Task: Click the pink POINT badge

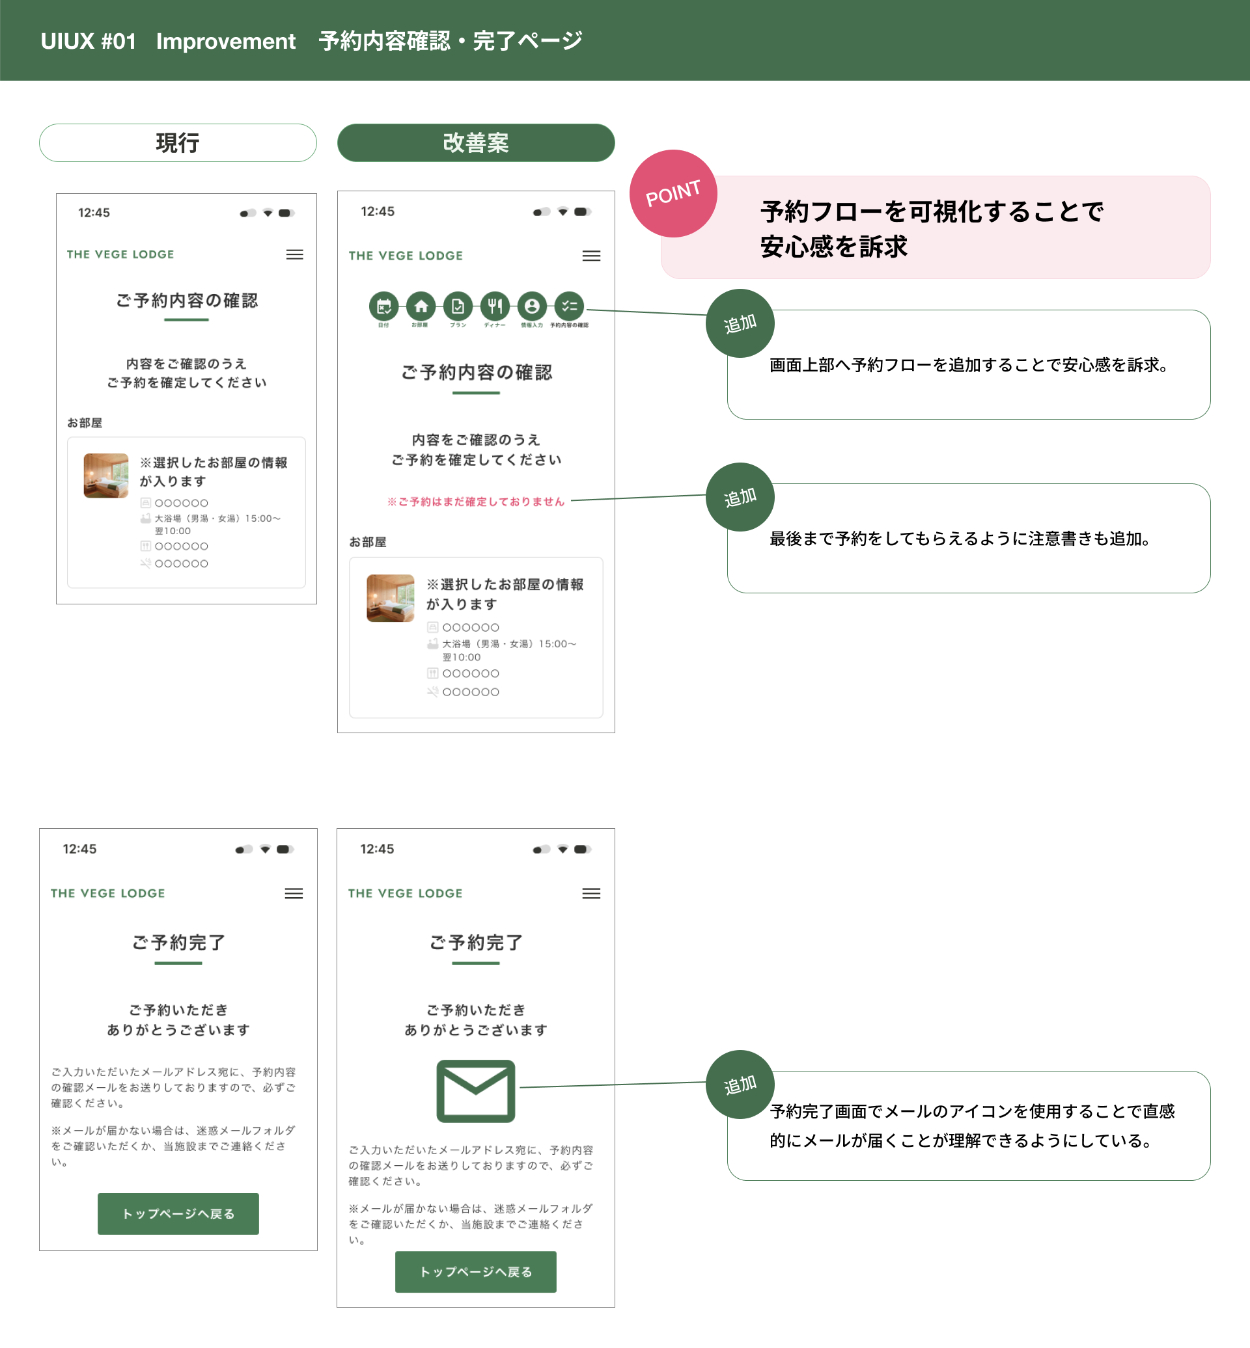Action: (673, 194)
